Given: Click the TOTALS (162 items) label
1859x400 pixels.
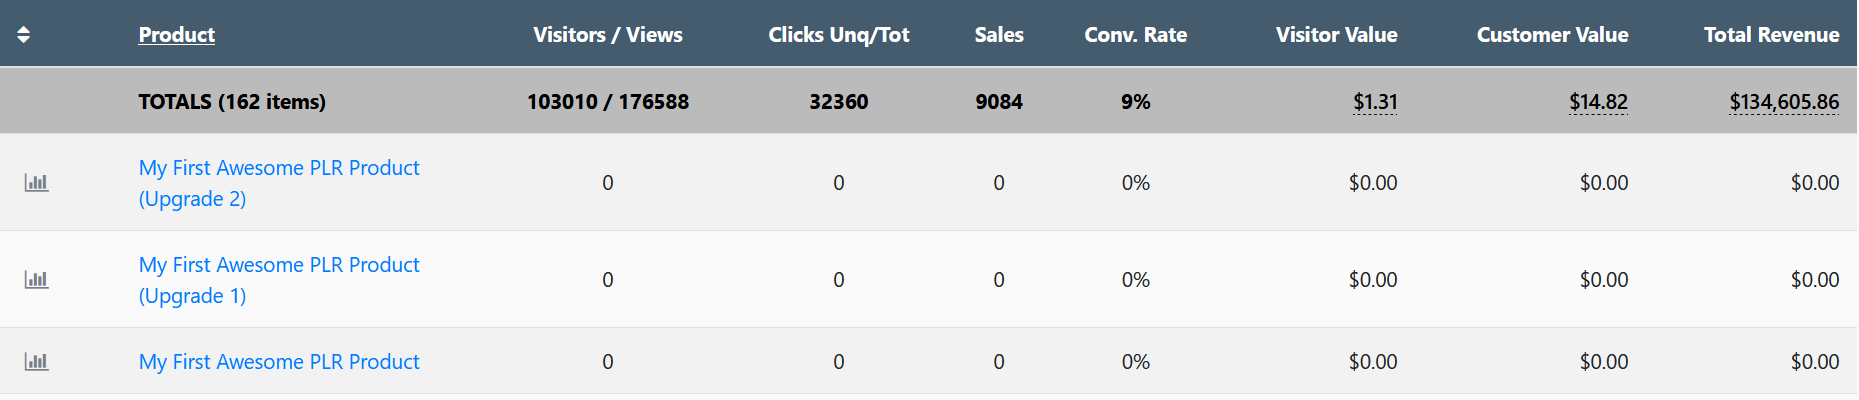Looking at the screenshot, I should [232, 102].
